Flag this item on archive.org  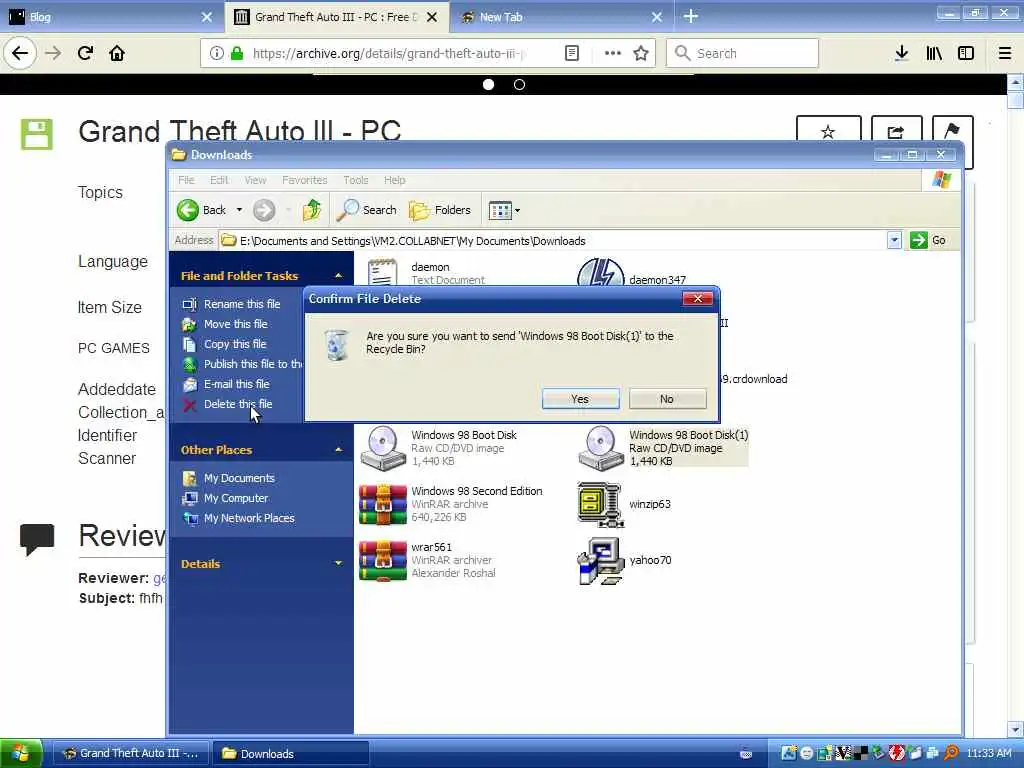(952, 133)
